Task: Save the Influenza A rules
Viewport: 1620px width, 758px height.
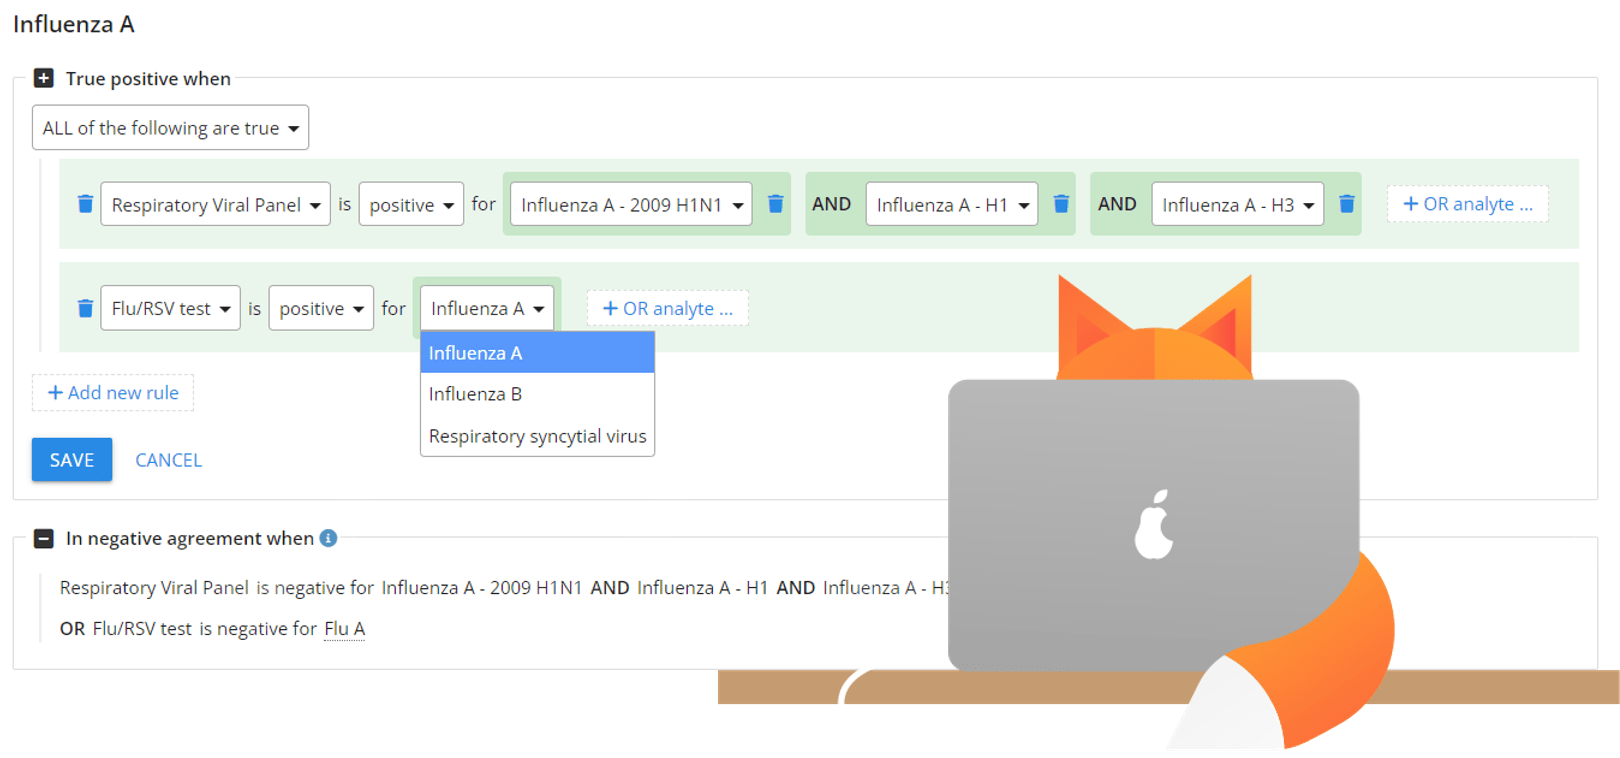Action: [72, 460]
